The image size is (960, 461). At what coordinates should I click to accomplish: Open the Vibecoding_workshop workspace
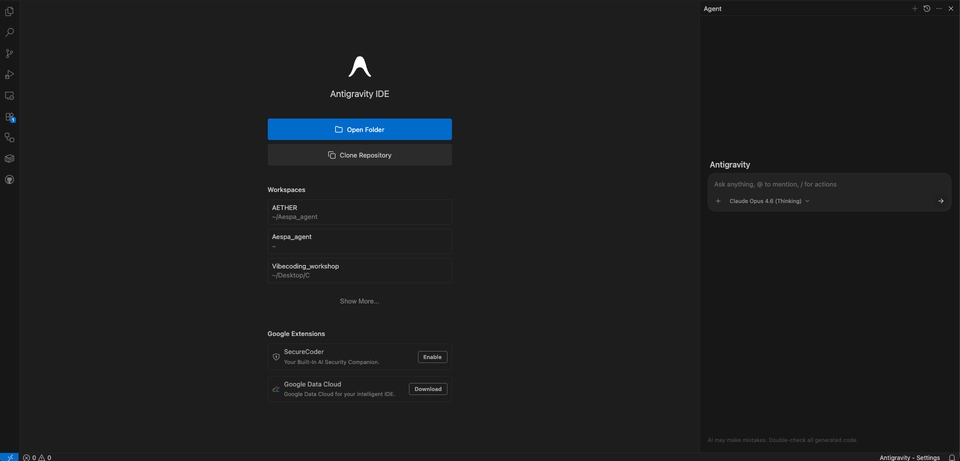[359, 271]
